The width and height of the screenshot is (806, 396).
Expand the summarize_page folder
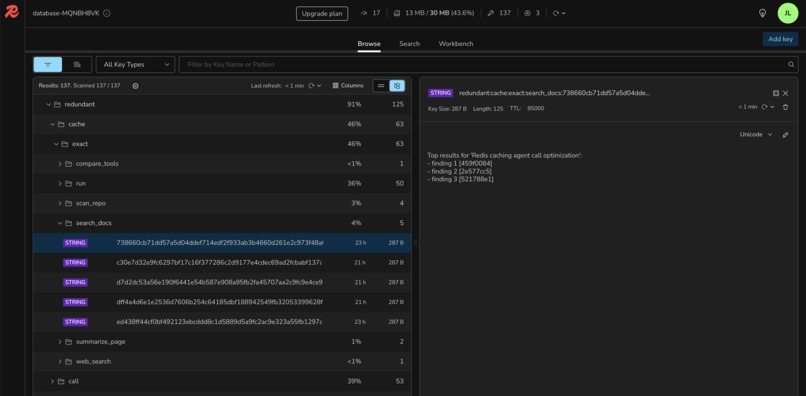pyautogui.click(x=60, y=341)
